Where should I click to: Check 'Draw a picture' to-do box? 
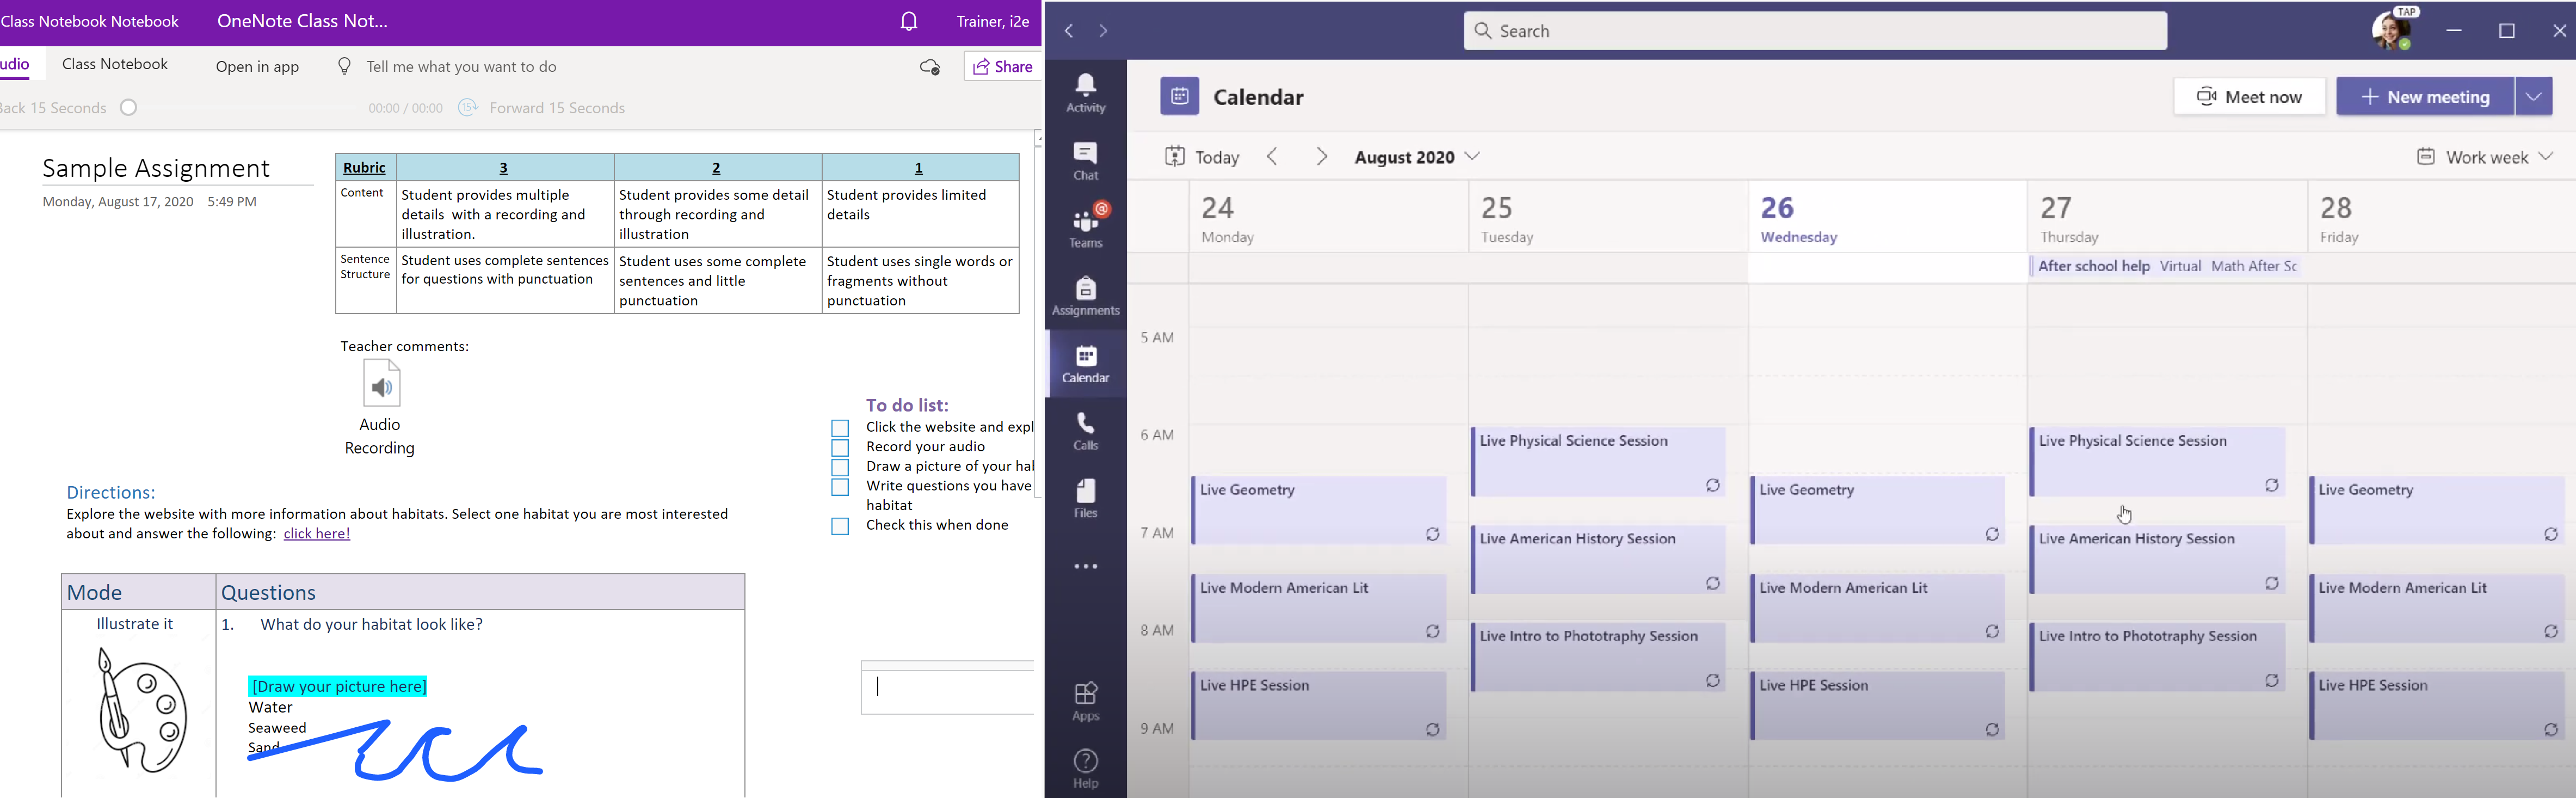click(840, 467)
